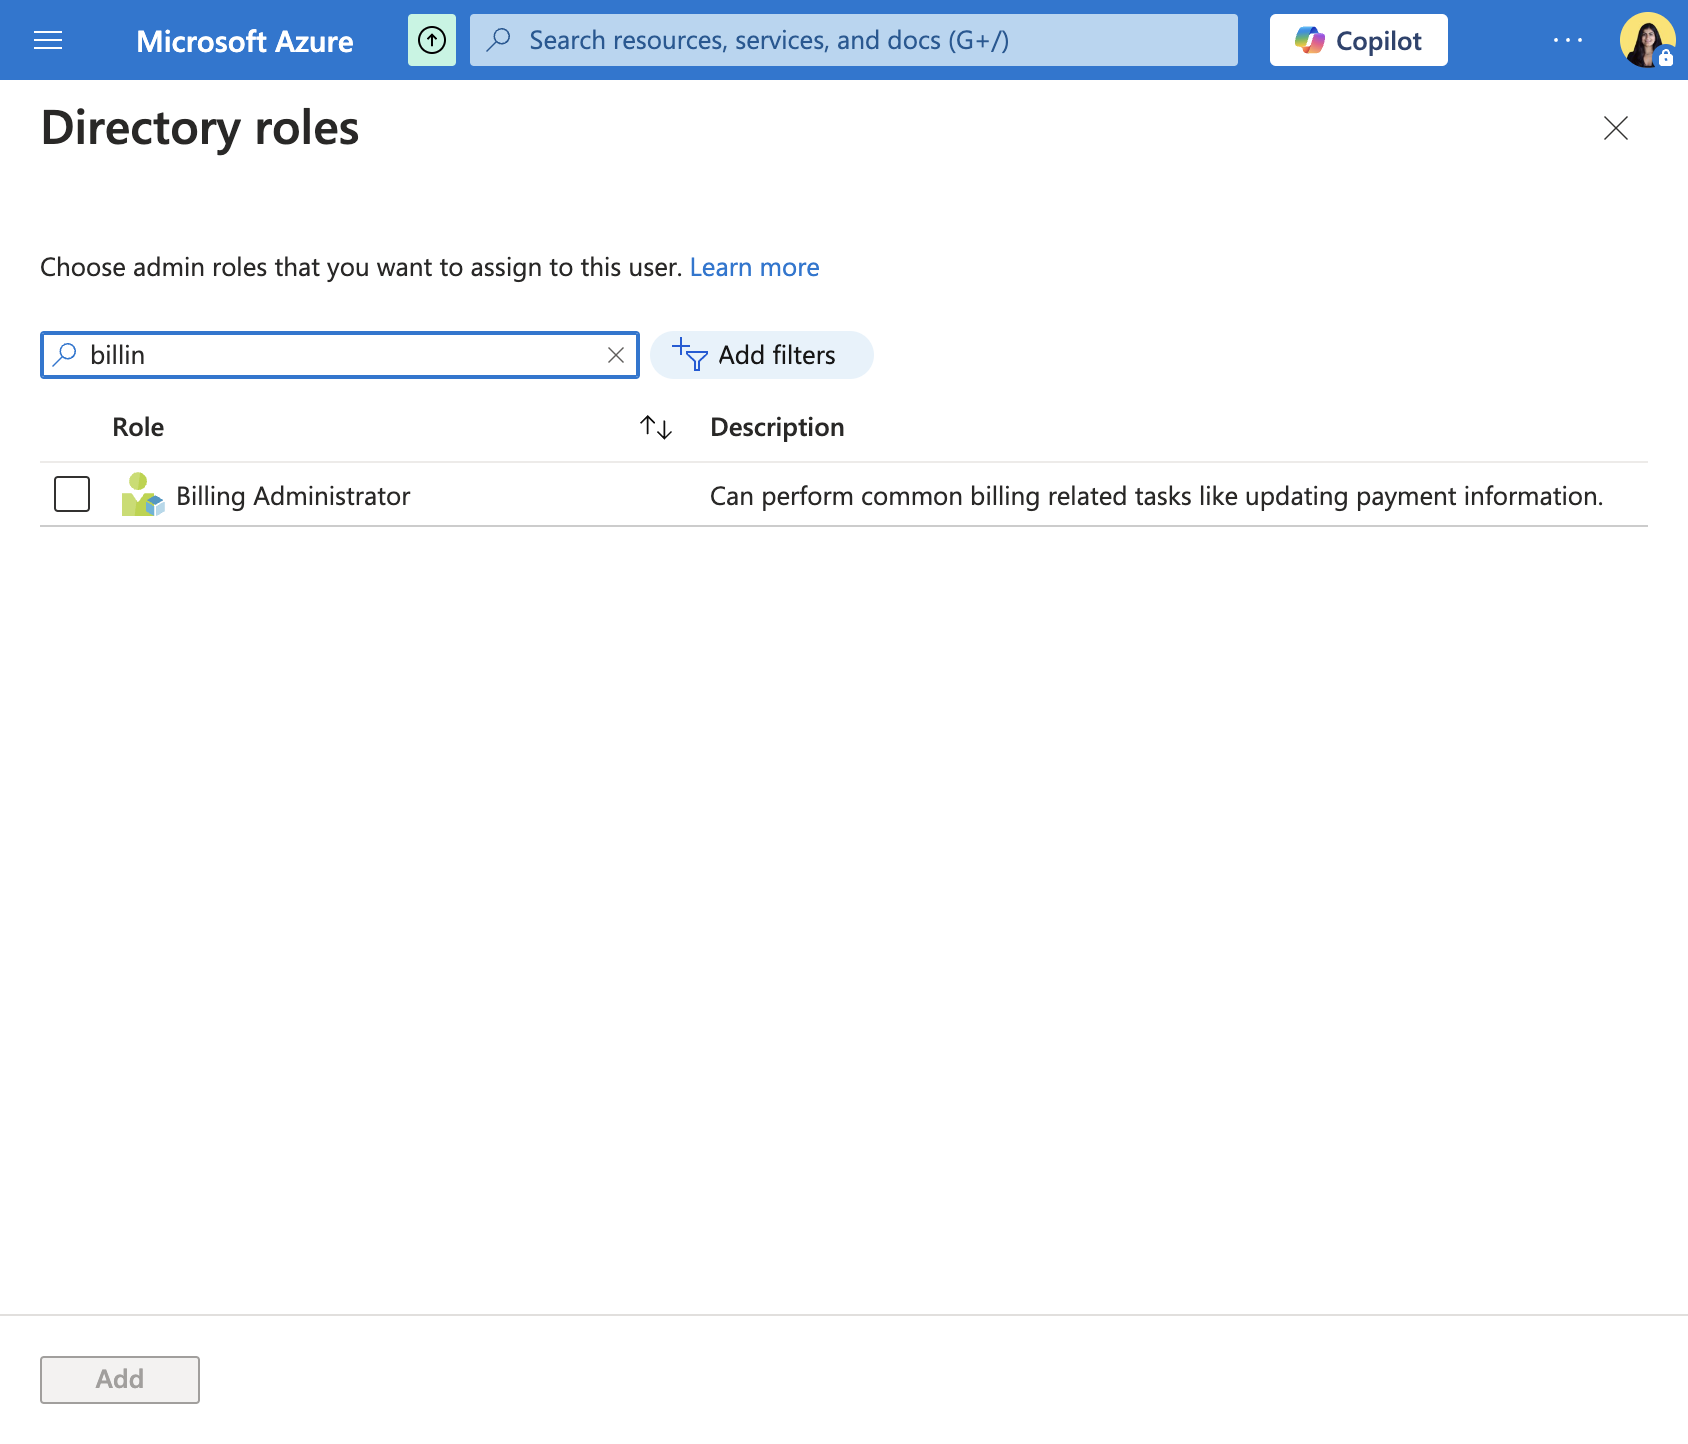Click the Description column header
Screen dimensions: 1688x1444
(777, 427)
